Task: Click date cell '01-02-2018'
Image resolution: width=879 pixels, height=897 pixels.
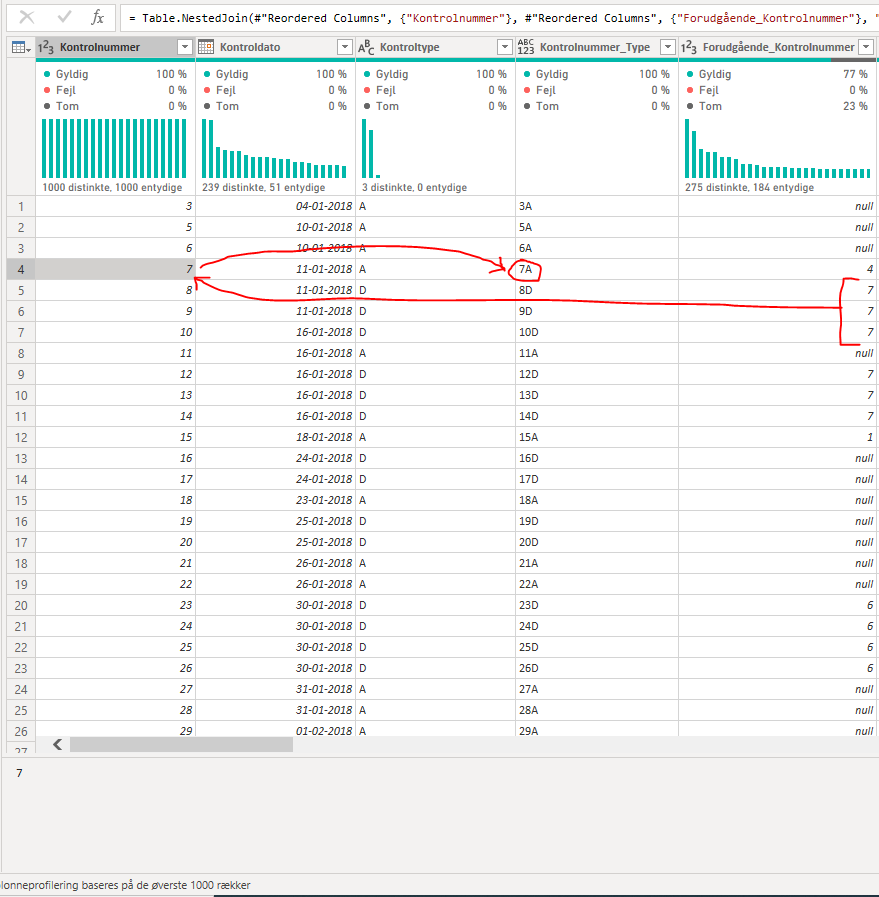Action: pyautogui.click(x=276, y=730)
